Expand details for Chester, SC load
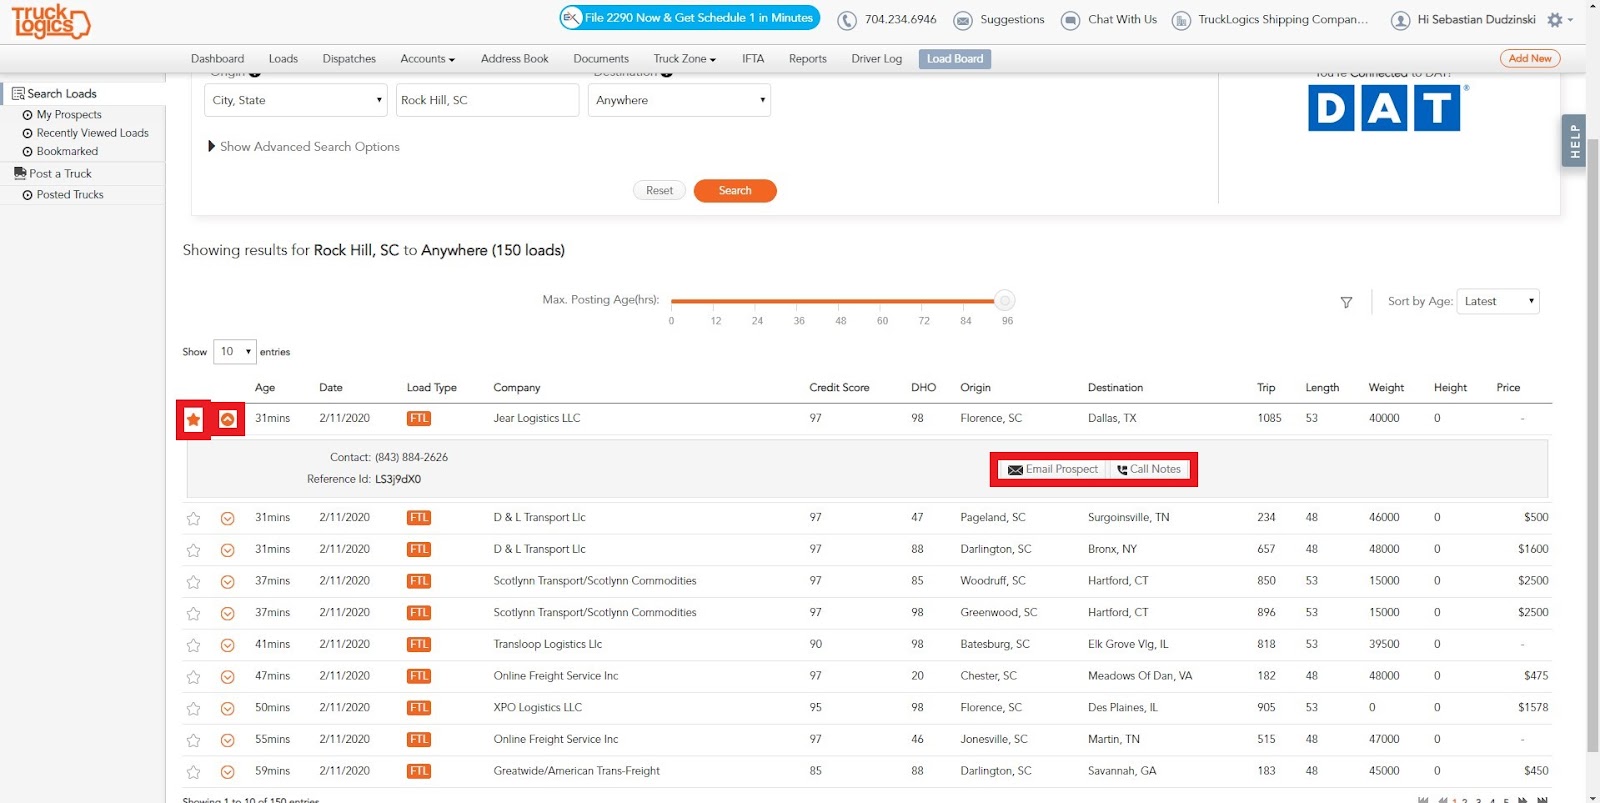 [x=228, y=677]
